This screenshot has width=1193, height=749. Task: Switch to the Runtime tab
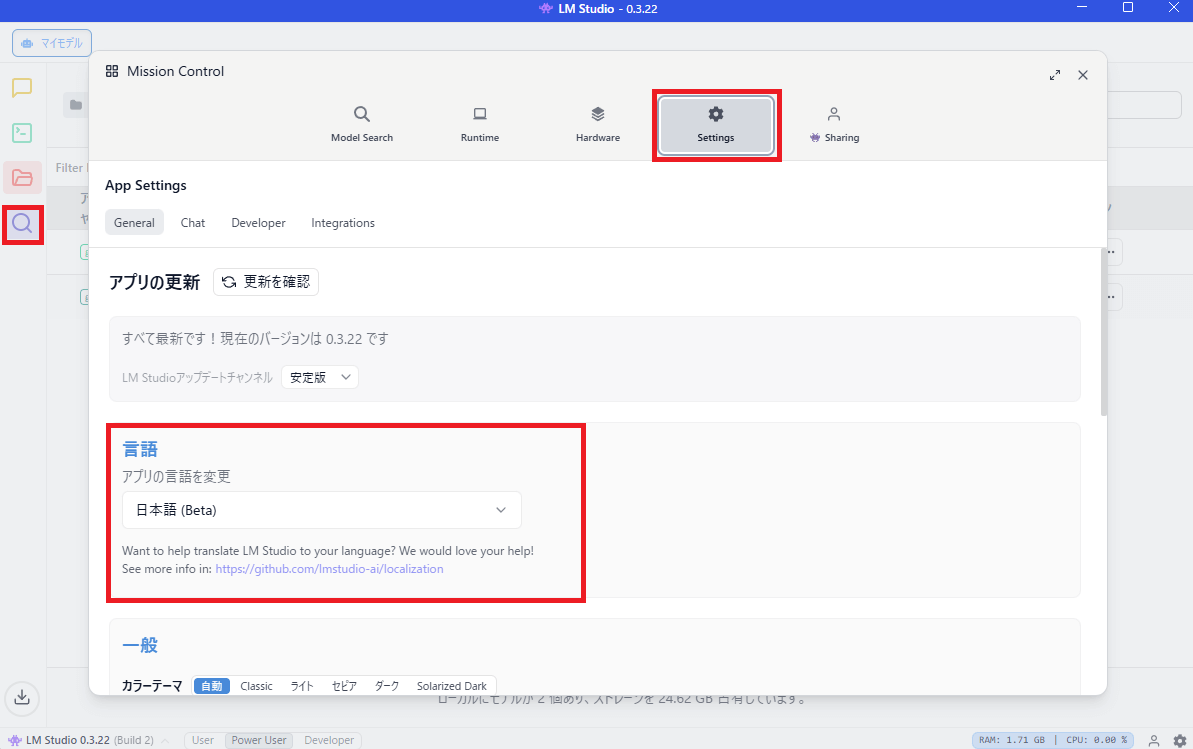pos(480,124)
